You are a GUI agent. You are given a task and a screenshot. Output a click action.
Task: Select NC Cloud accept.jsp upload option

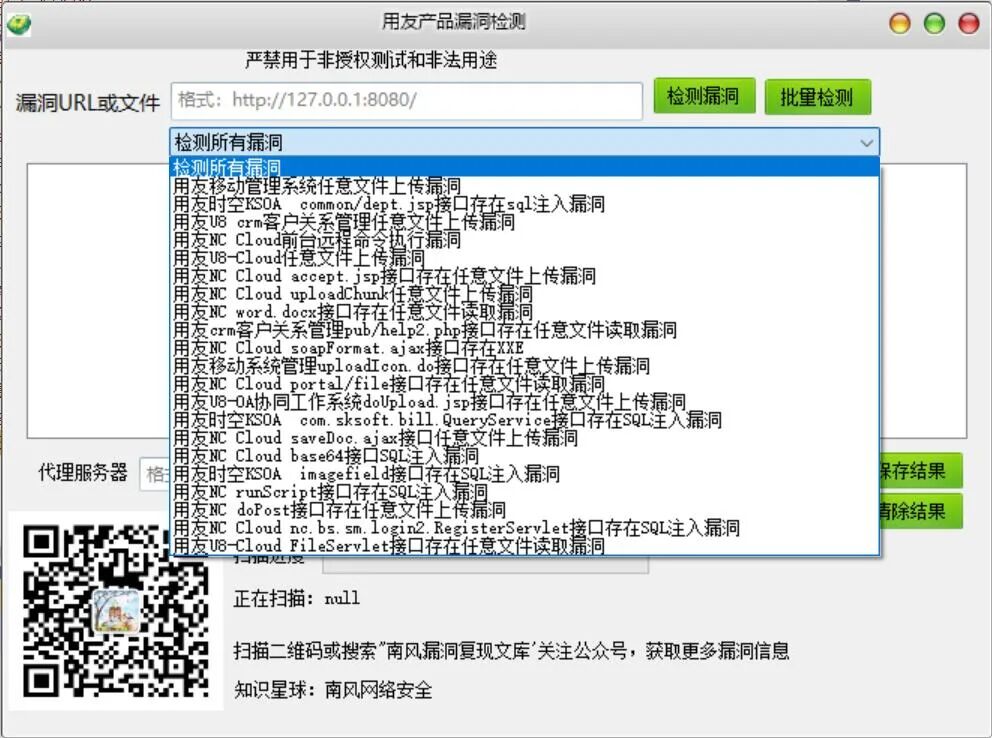click(524, 276)
